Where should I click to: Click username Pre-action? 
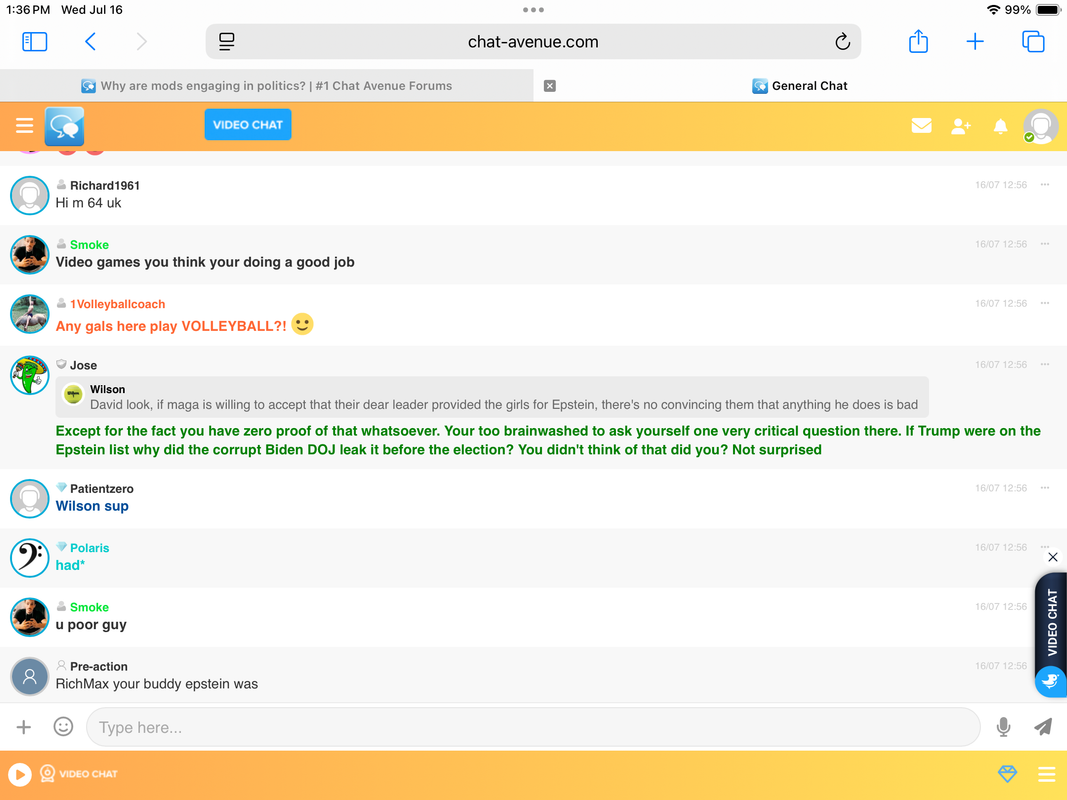point(99,666)
